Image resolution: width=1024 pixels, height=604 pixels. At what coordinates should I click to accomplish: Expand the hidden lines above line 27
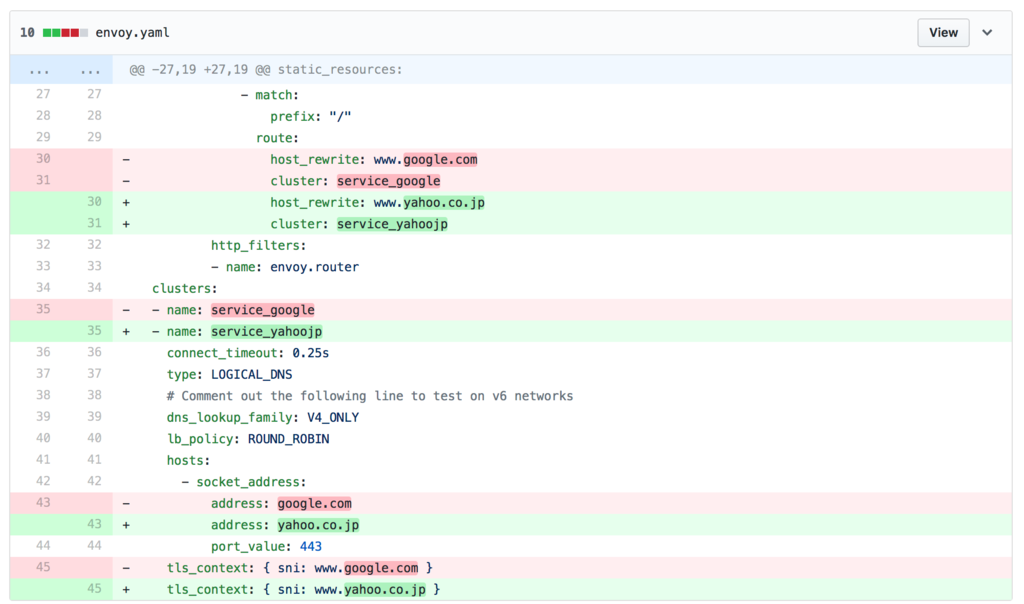(61, 70)
